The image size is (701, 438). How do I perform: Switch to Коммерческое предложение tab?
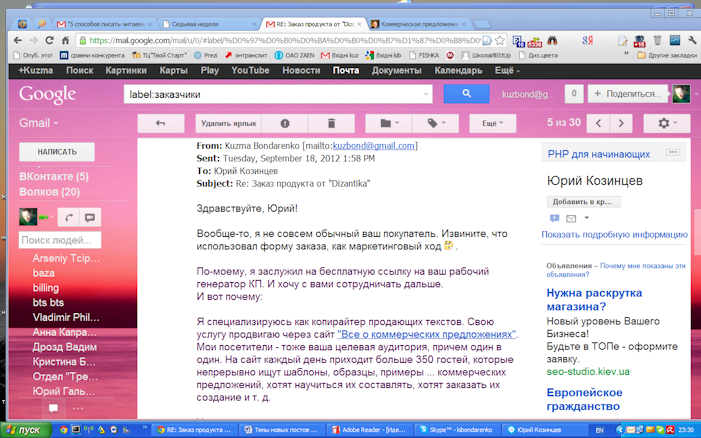pos(418,24)
